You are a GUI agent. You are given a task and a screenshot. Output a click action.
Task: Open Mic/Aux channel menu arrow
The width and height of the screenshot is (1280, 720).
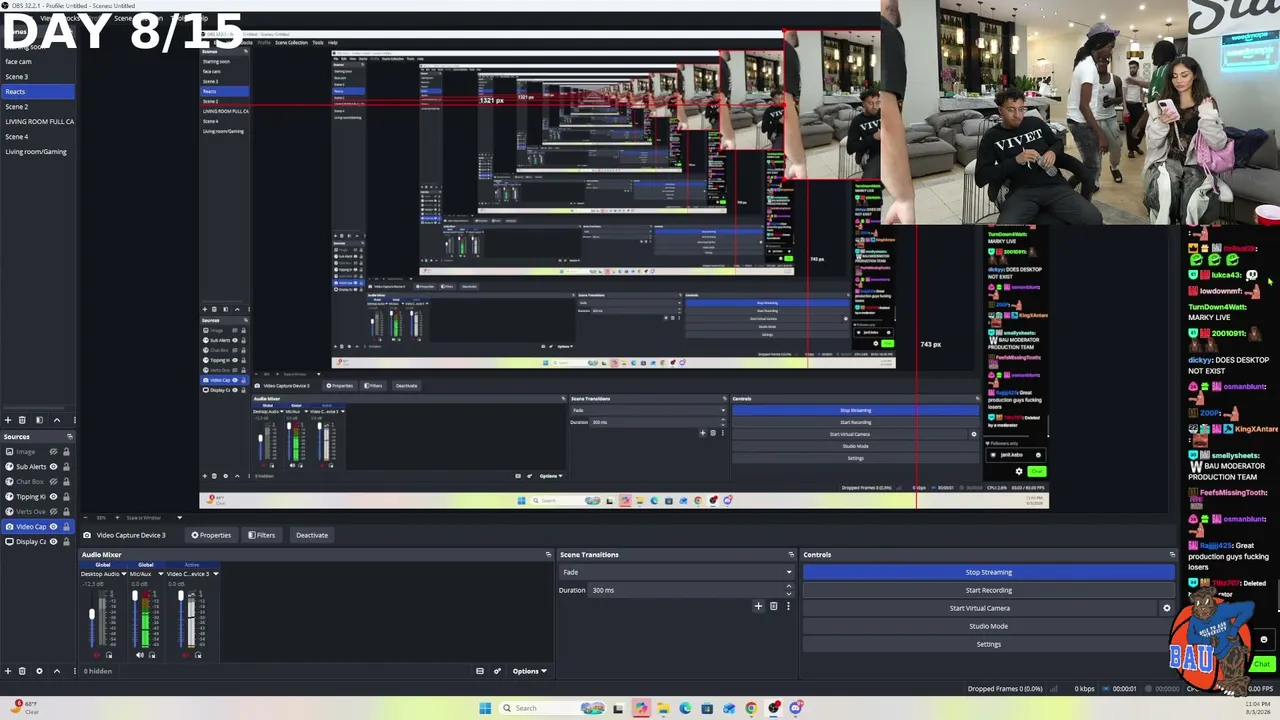click(159, 574)
